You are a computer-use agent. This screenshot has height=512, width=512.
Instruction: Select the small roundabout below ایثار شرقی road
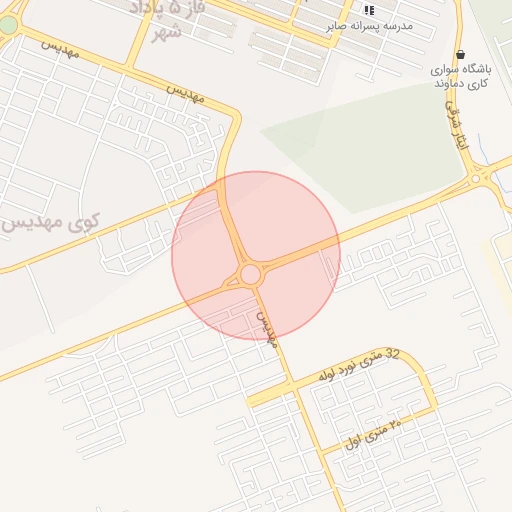476,179
